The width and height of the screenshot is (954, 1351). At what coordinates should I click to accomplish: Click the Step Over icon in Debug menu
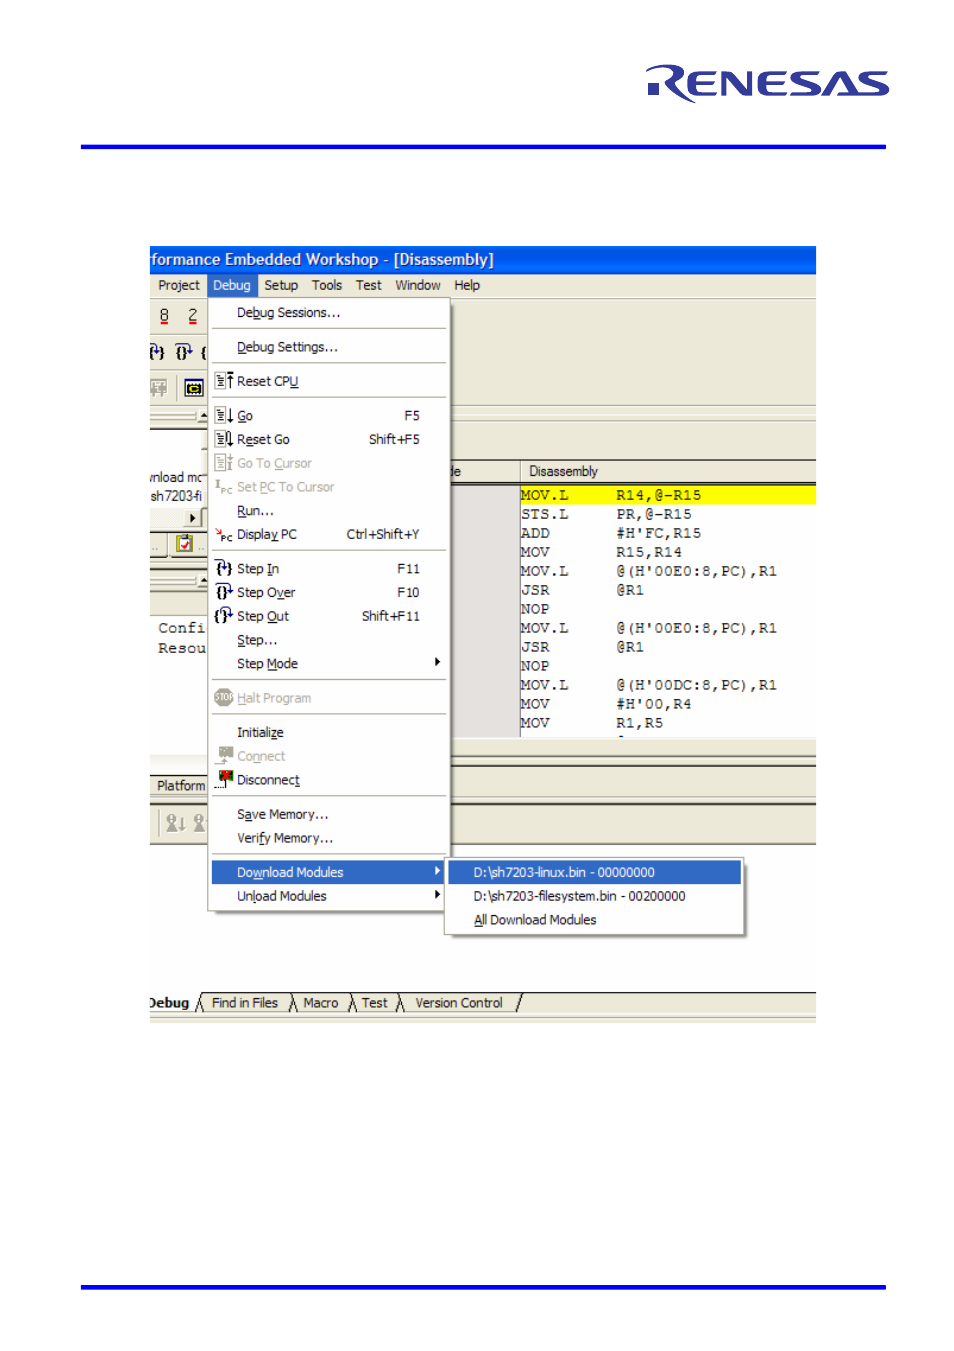click(224, 592)
